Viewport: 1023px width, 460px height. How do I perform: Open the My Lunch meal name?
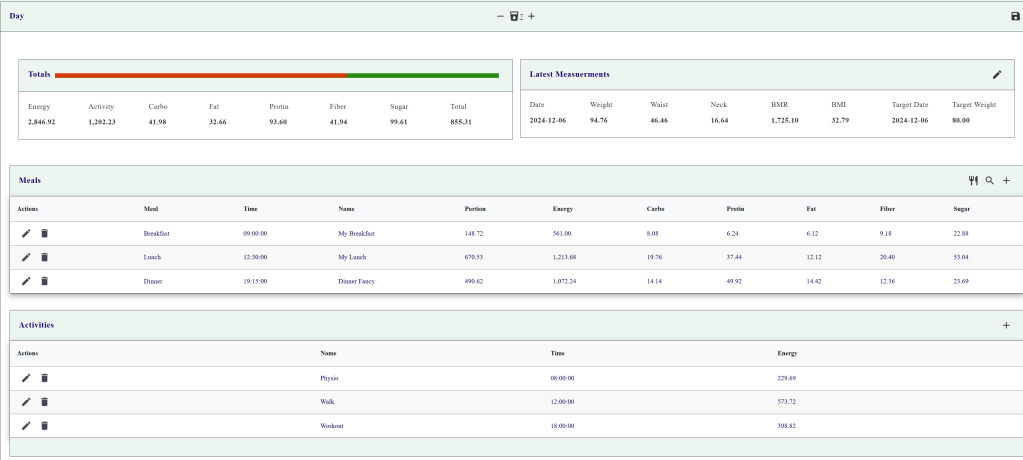(x=352, y=257)
